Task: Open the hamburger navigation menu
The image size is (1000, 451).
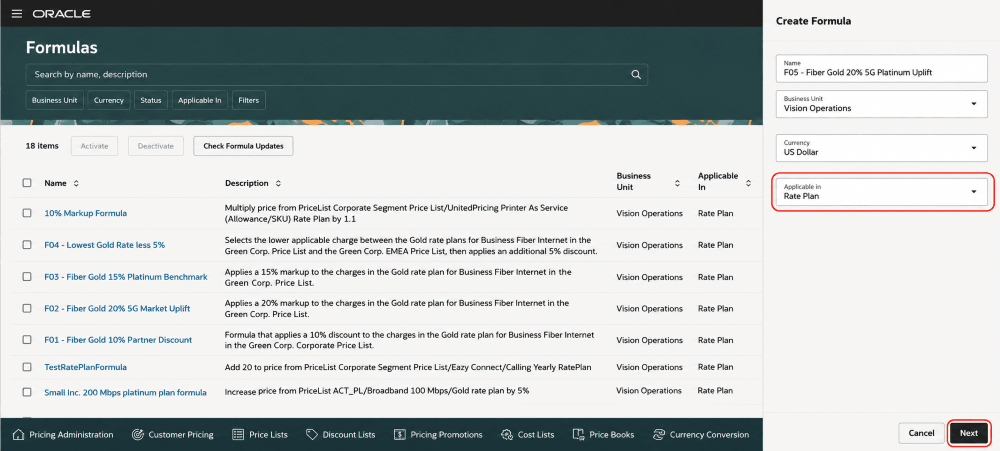Action: (x=17, y=13)
